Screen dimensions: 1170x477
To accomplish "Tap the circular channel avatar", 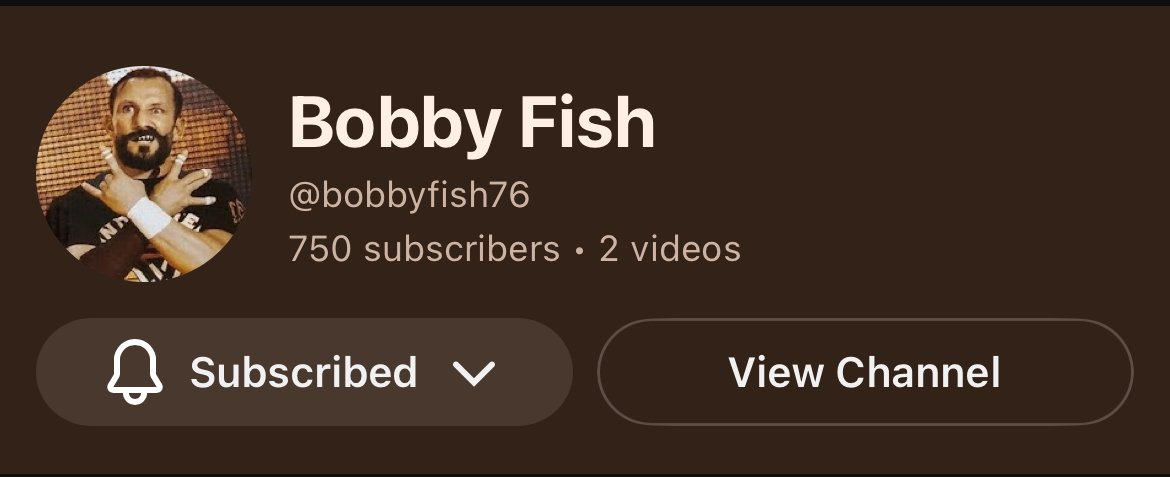I will click(143, 173).
